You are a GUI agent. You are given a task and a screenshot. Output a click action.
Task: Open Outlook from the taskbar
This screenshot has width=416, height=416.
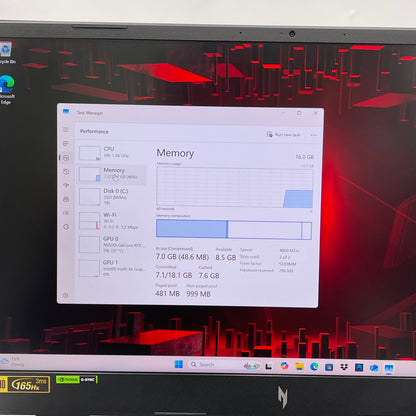(x=374, y=368)
